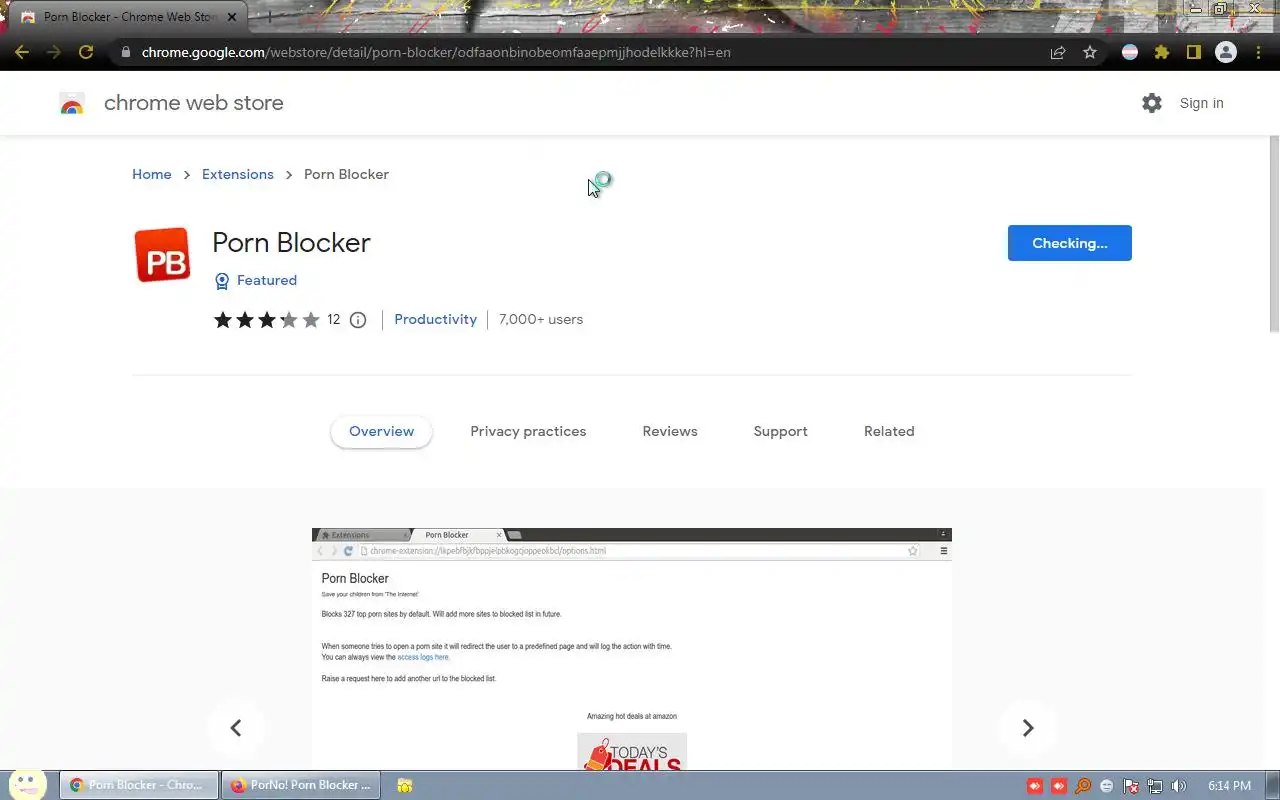
Task: Click the page vertical scrollbar
Action: (1274, 235)
